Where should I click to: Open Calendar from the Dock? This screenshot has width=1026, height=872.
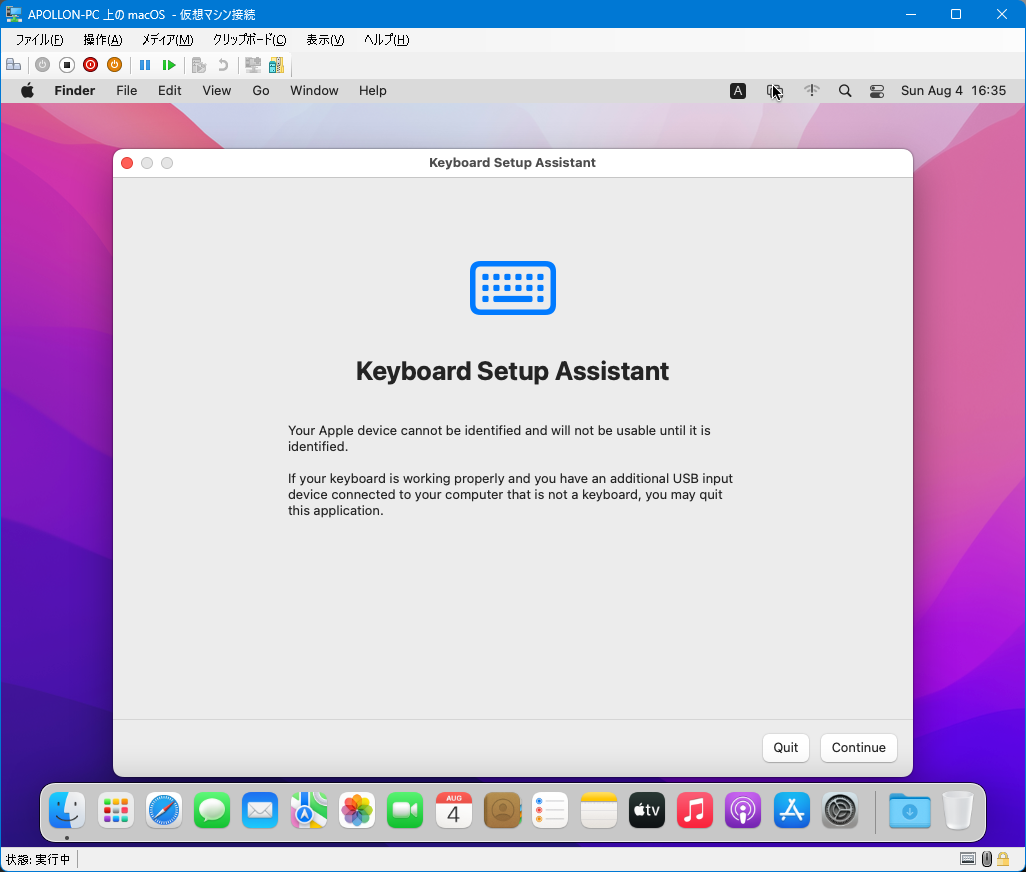pyautogui.click(x=453, y=811)
